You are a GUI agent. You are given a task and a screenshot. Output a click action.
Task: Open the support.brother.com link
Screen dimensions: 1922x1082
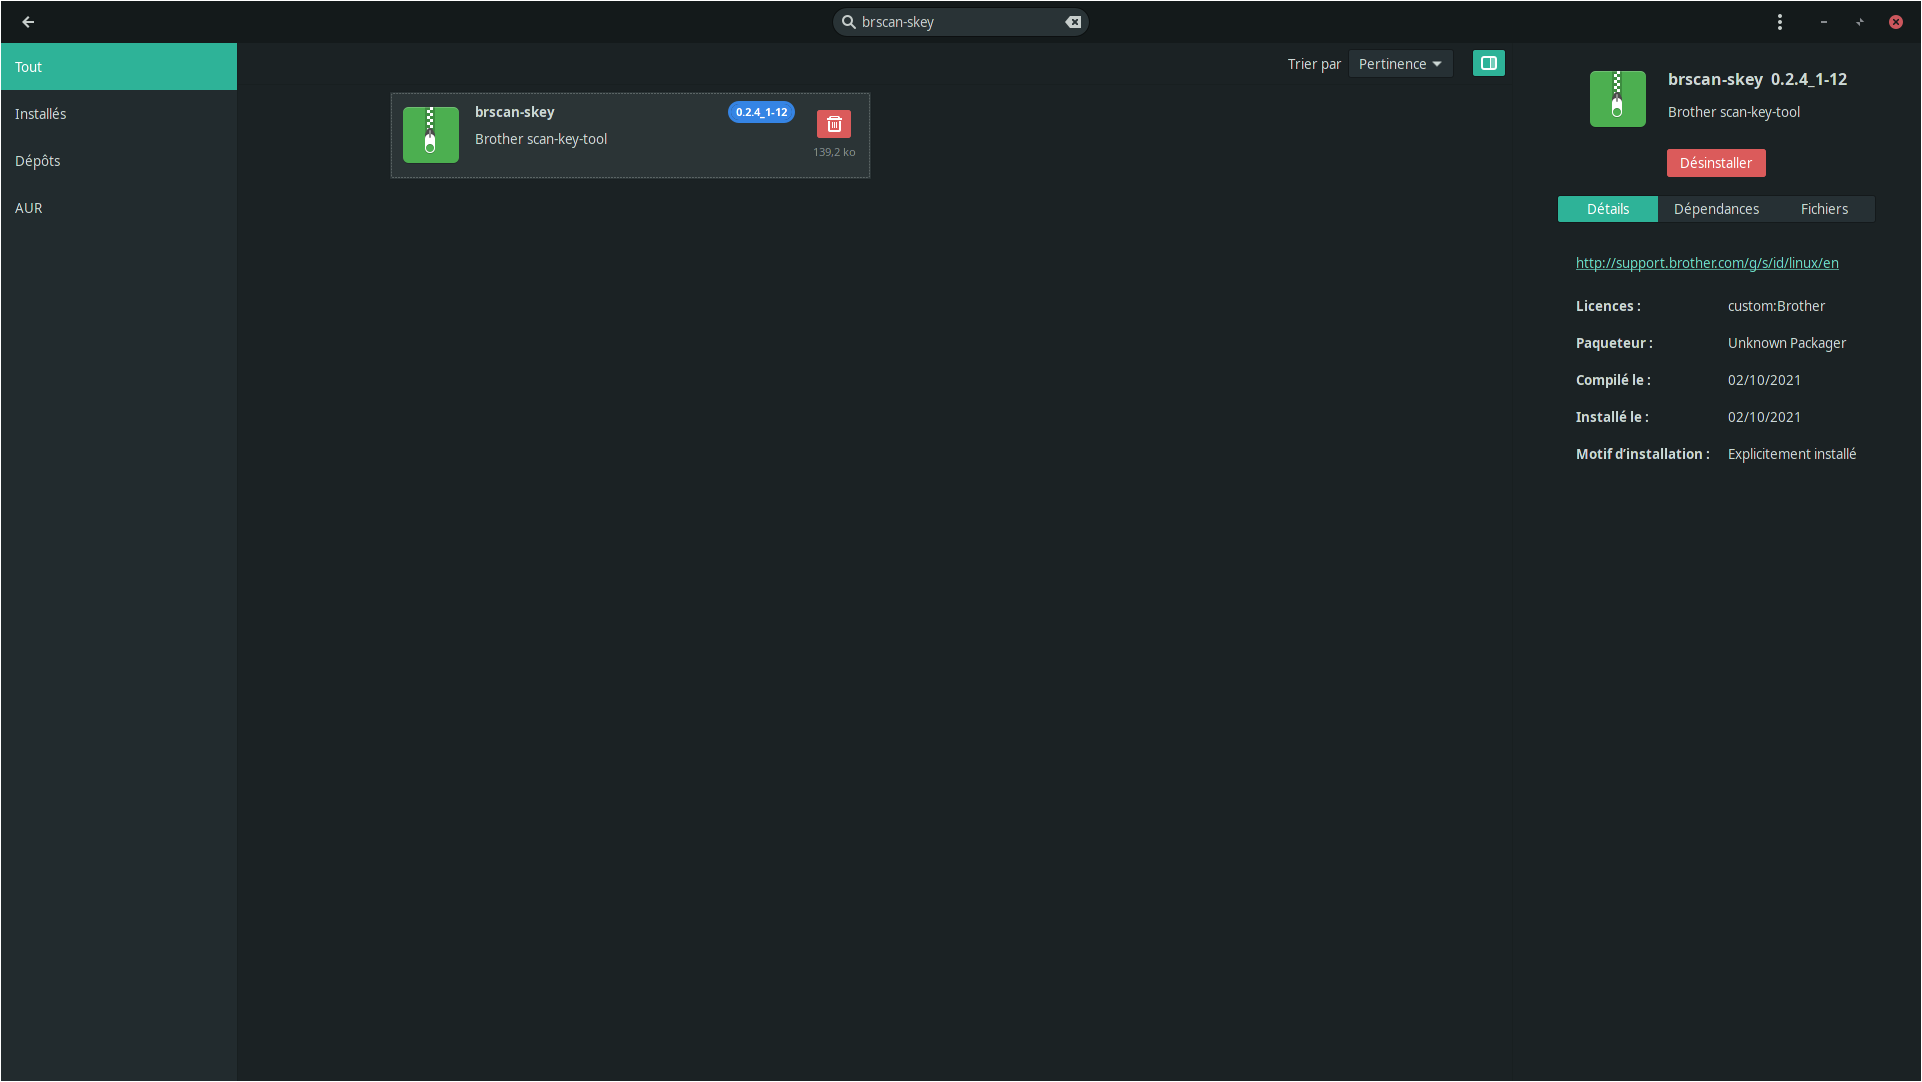[x=1706, y=263]
